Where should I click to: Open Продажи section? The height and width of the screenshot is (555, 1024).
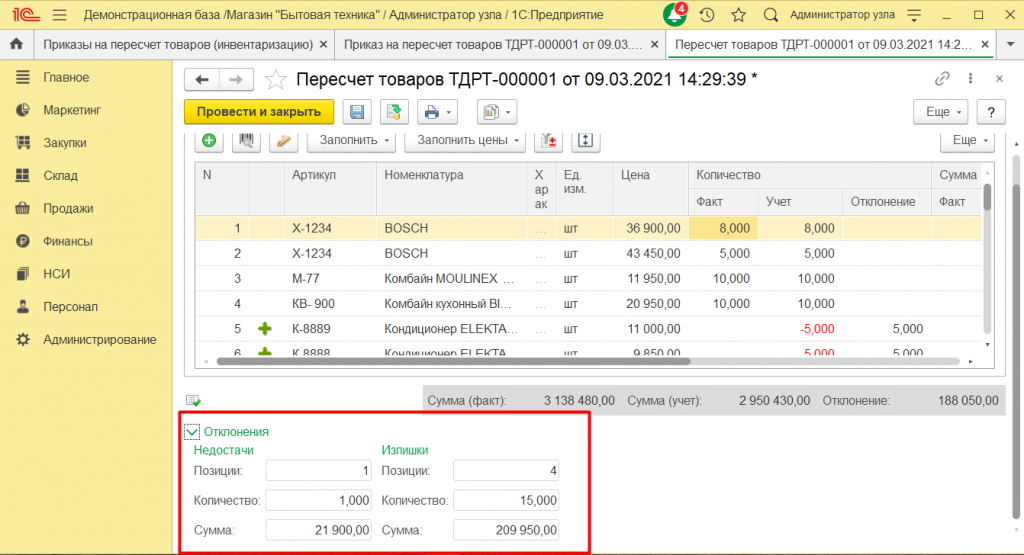[x=68, y=208]
